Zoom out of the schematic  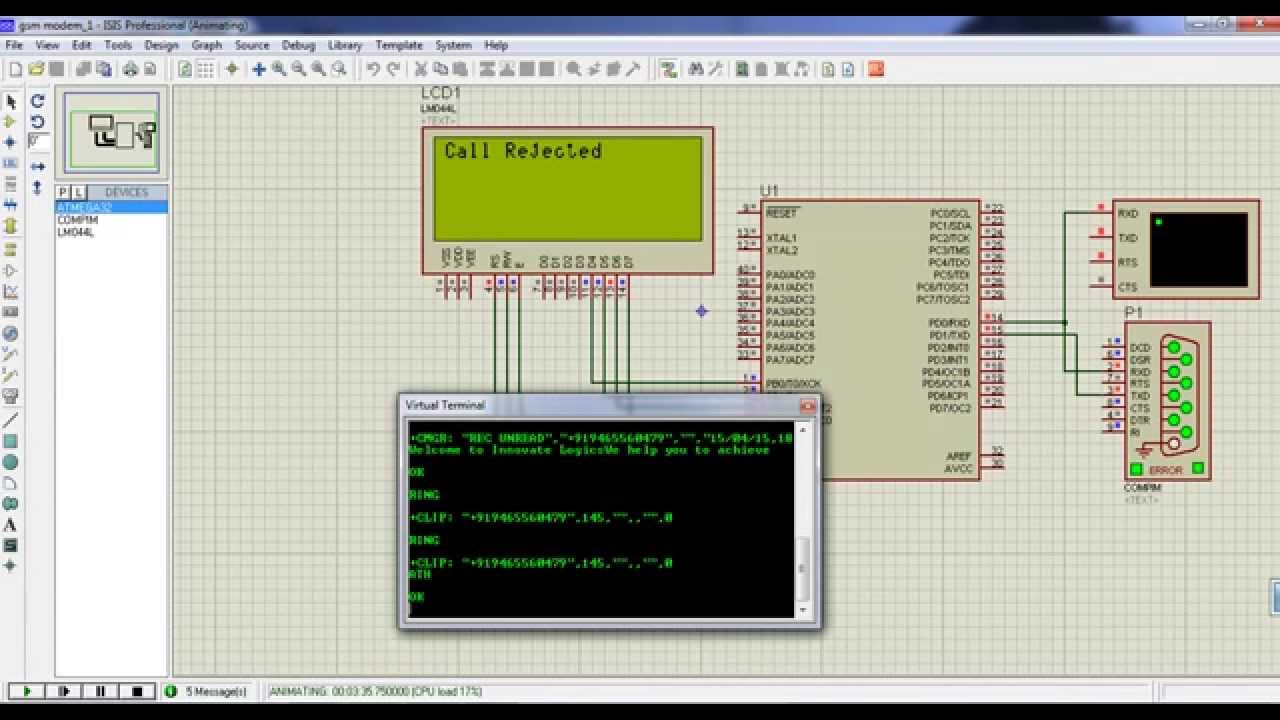(299, 69)
